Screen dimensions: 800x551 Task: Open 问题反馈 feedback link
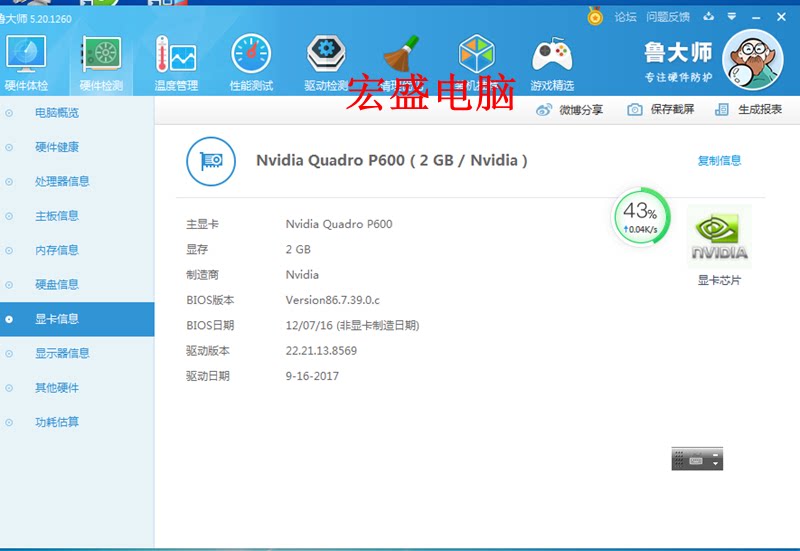click(668, 17)
